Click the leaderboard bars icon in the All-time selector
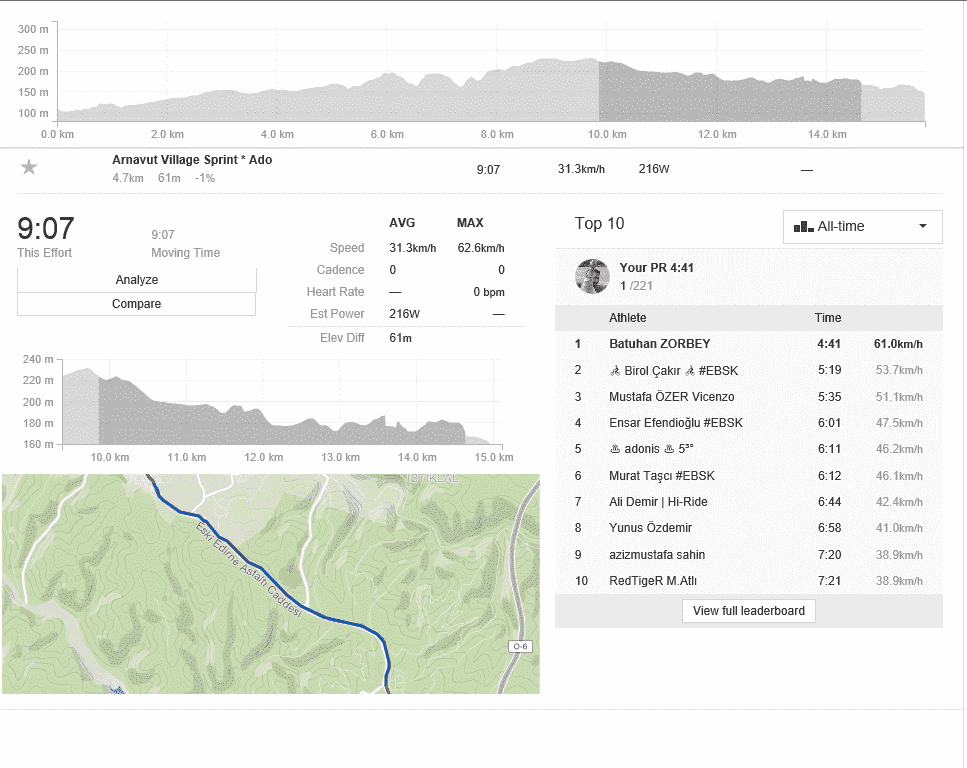Viewport: 967px width, 768px height. (803, 227)
